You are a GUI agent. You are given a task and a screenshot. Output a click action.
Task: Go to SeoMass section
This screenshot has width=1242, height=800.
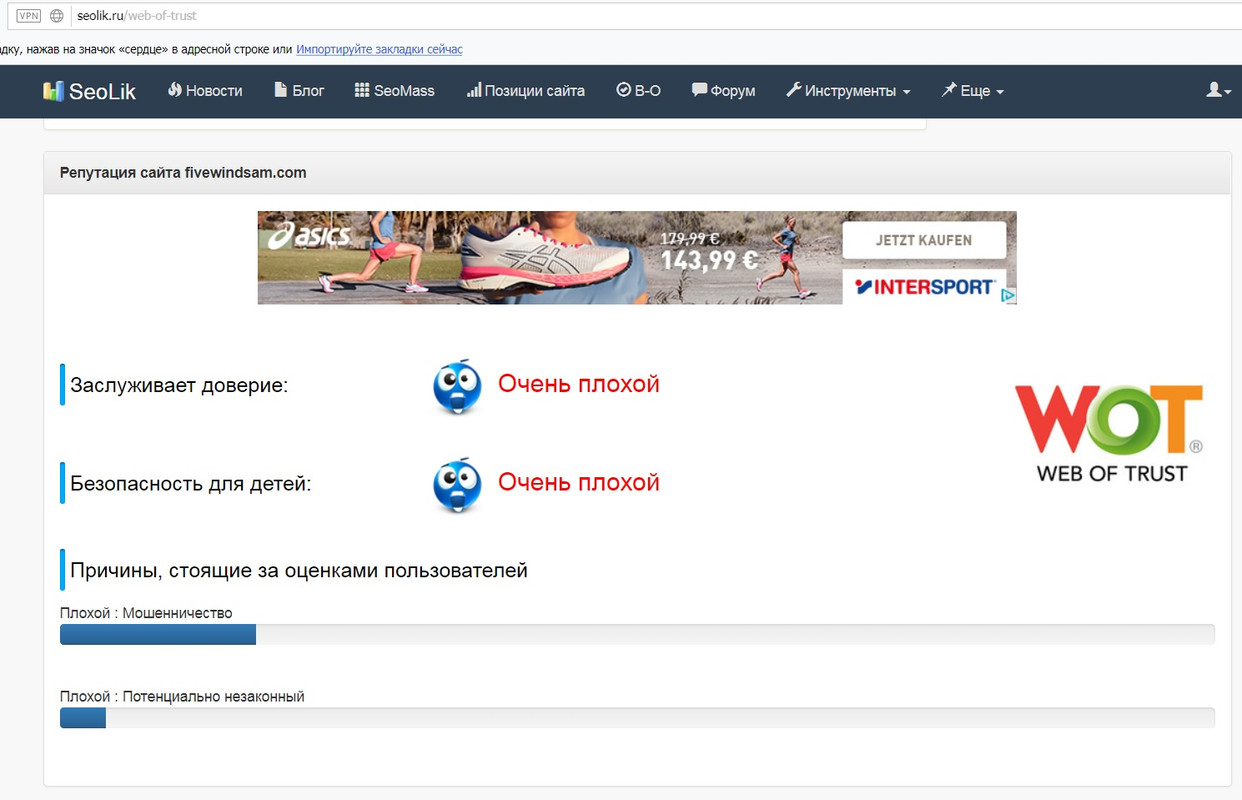[x=395, y=90]
